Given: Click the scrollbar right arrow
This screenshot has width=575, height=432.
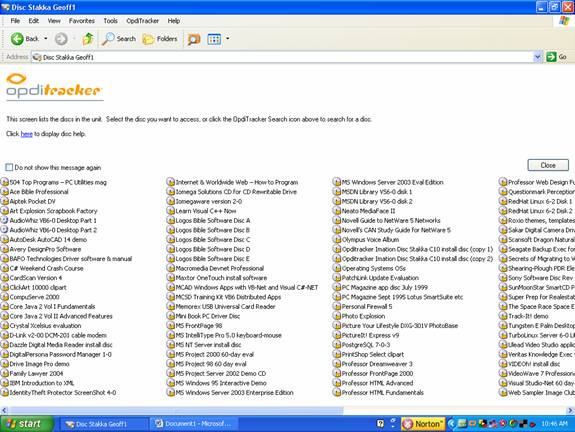Looking at the screenshot, I should (x=571, y=410).
